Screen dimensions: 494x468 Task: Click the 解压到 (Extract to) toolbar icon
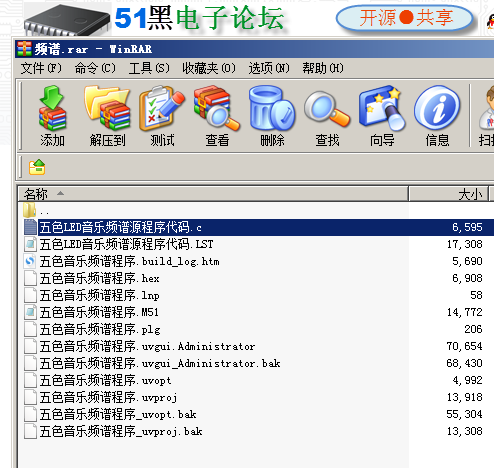click(107, 108)
